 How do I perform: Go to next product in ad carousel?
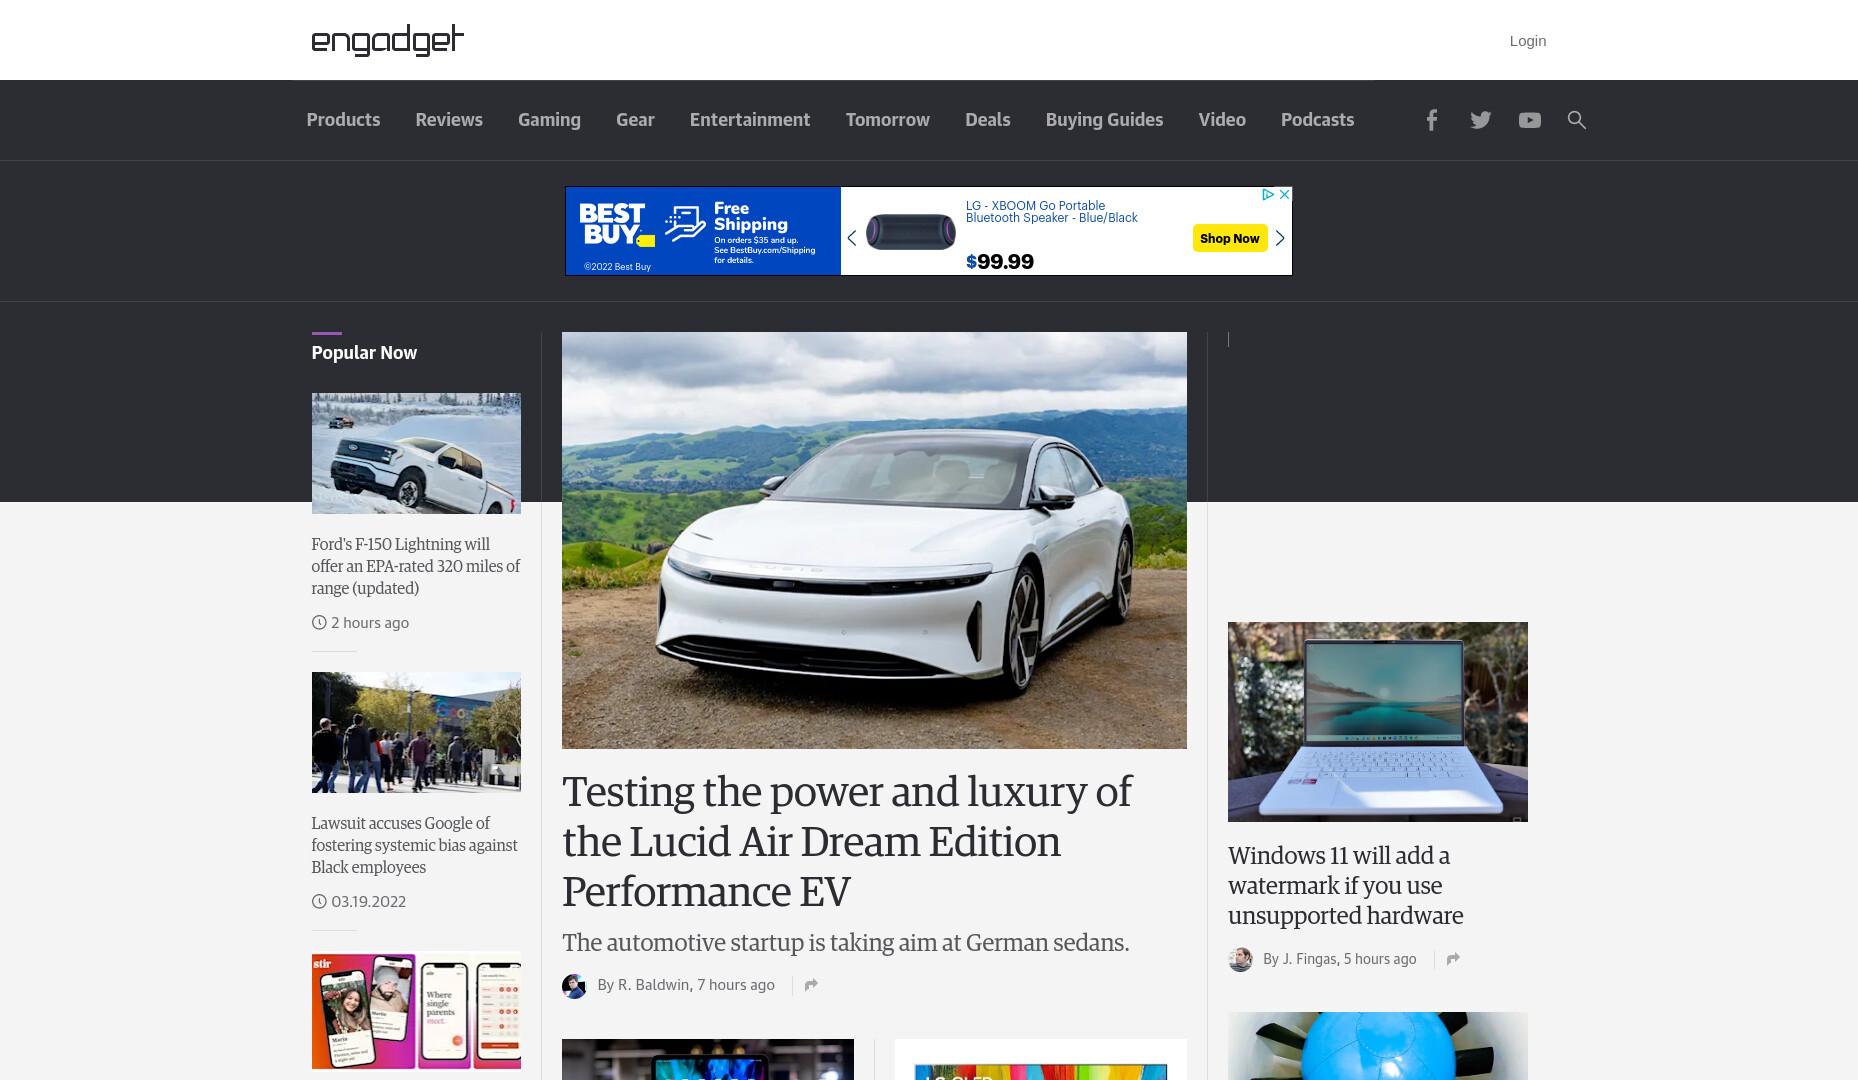click(x=1280, y=238)
